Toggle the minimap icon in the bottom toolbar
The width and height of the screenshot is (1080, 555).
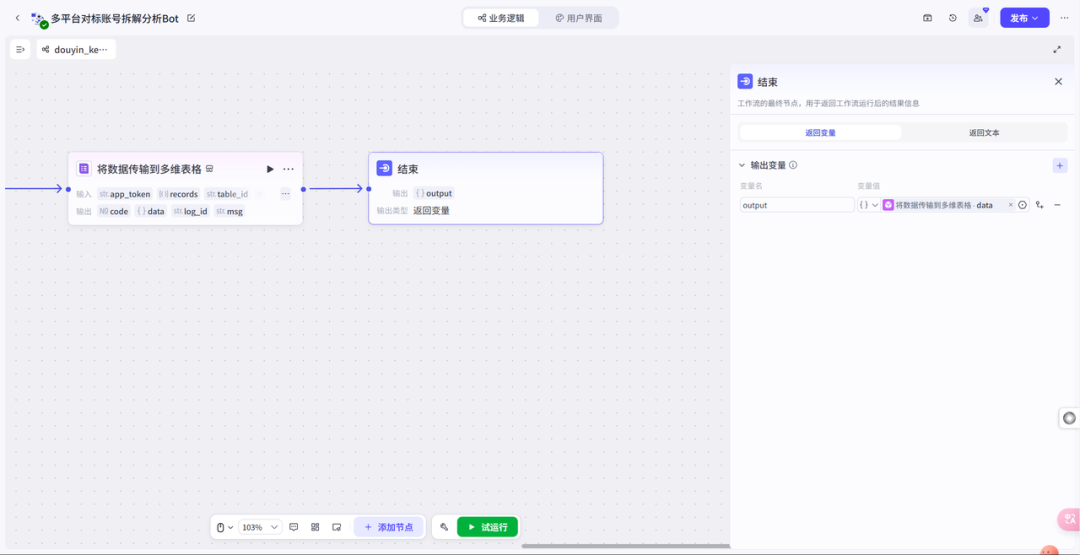click(x=336, y=527)
